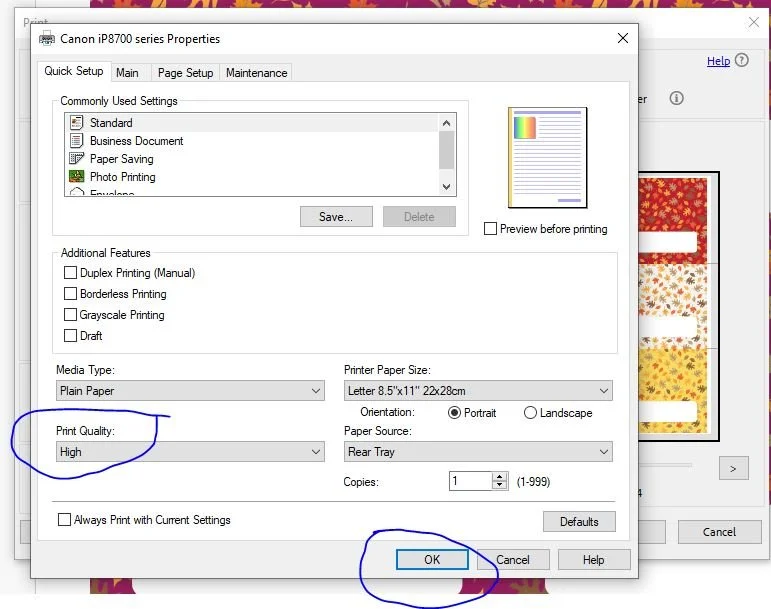
Task: Go to next page arrow in Print window
Action: 734,468
